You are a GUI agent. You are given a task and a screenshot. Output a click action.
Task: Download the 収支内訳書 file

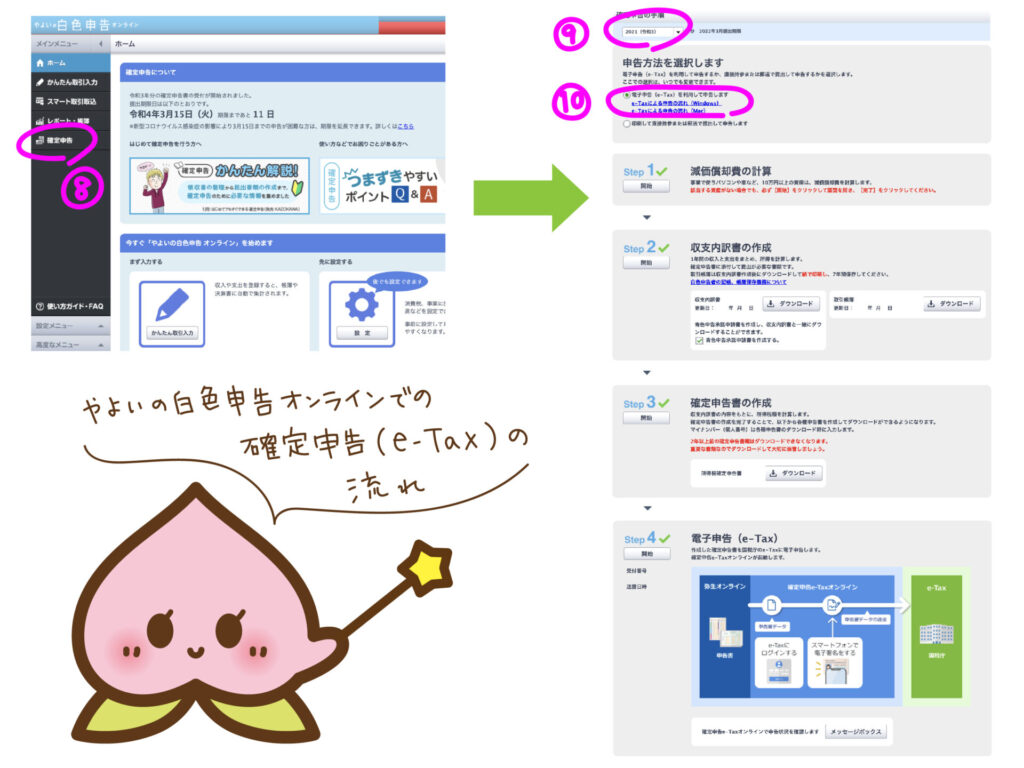pyautogui.click(x=792, y=304)
